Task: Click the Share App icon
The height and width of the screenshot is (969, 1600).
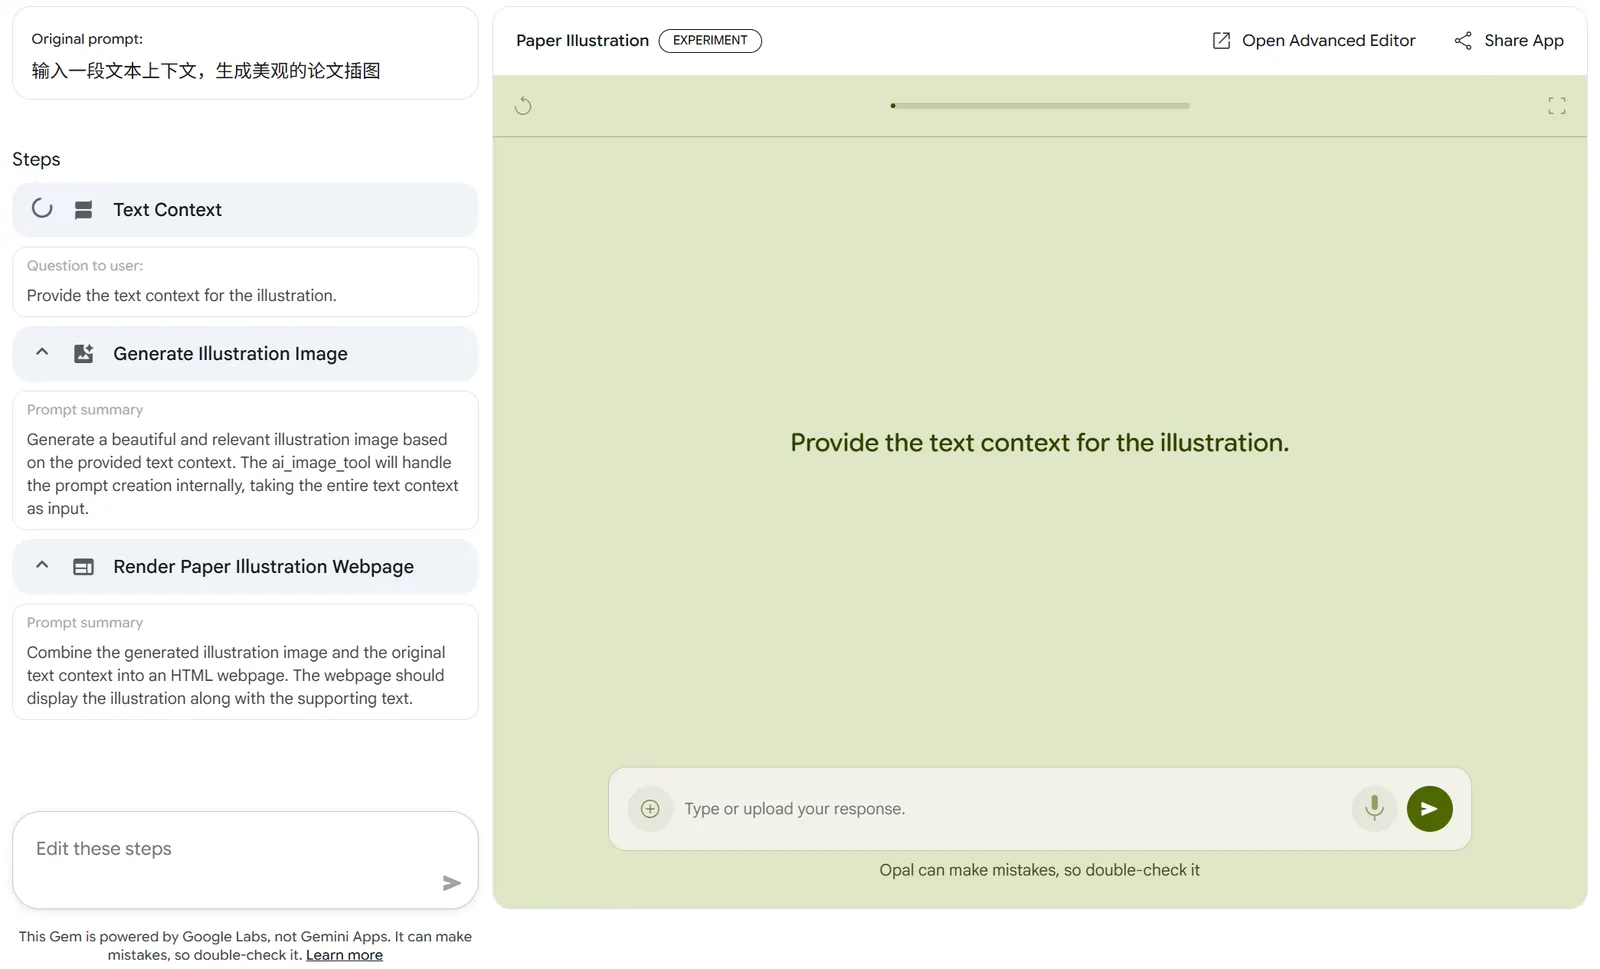Action: click(x=1463, y=41)
